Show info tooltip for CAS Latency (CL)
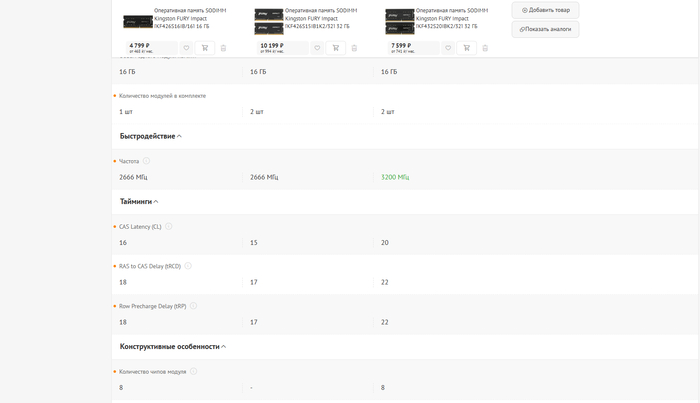 [169, 227]
